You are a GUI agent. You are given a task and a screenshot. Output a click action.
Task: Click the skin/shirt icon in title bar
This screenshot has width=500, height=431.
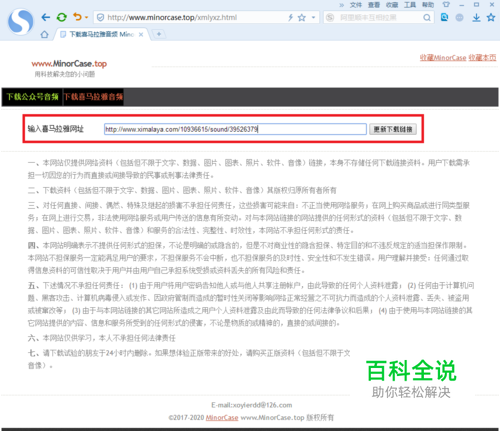(x=446, y=4)
